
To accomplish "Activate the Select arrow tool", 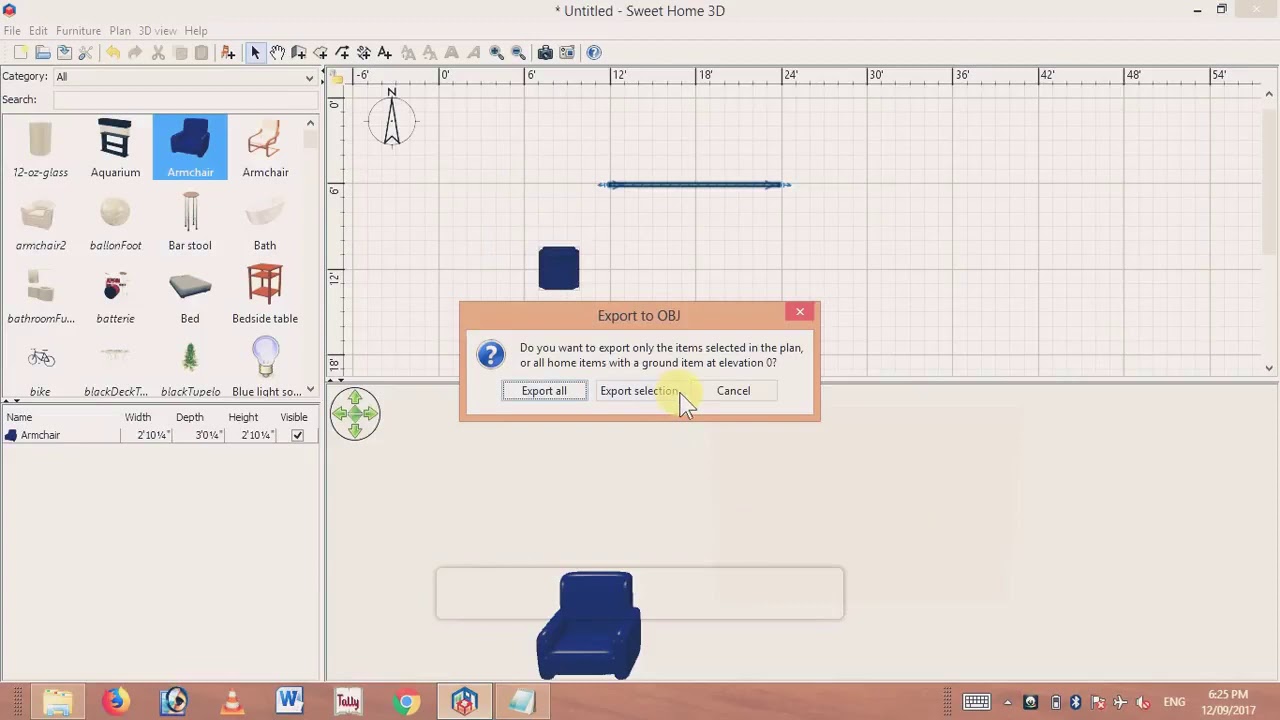I will pos(255,53).
